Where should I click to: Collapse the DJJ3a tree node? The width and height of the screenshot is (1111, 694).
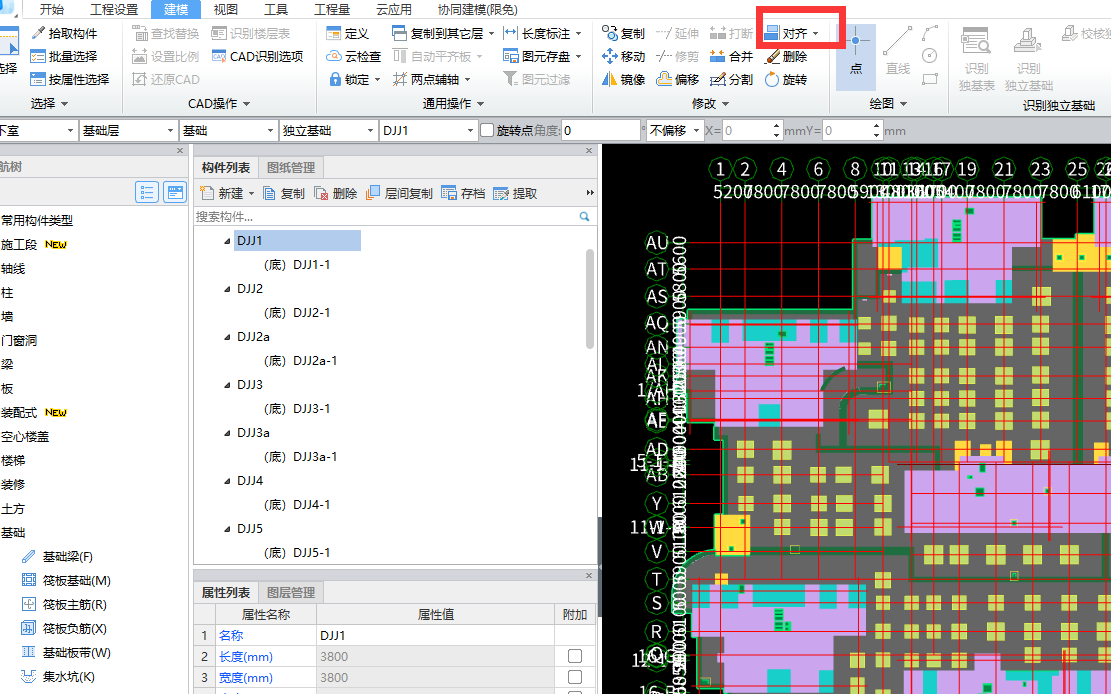point(227,433)
